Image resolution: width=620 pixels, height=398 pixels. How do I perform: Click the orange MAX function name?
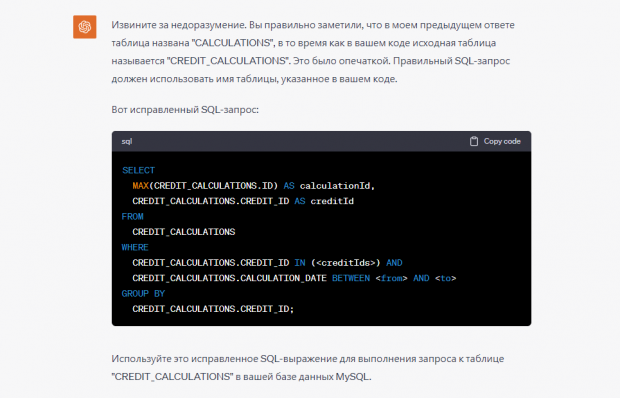[140, 186]
